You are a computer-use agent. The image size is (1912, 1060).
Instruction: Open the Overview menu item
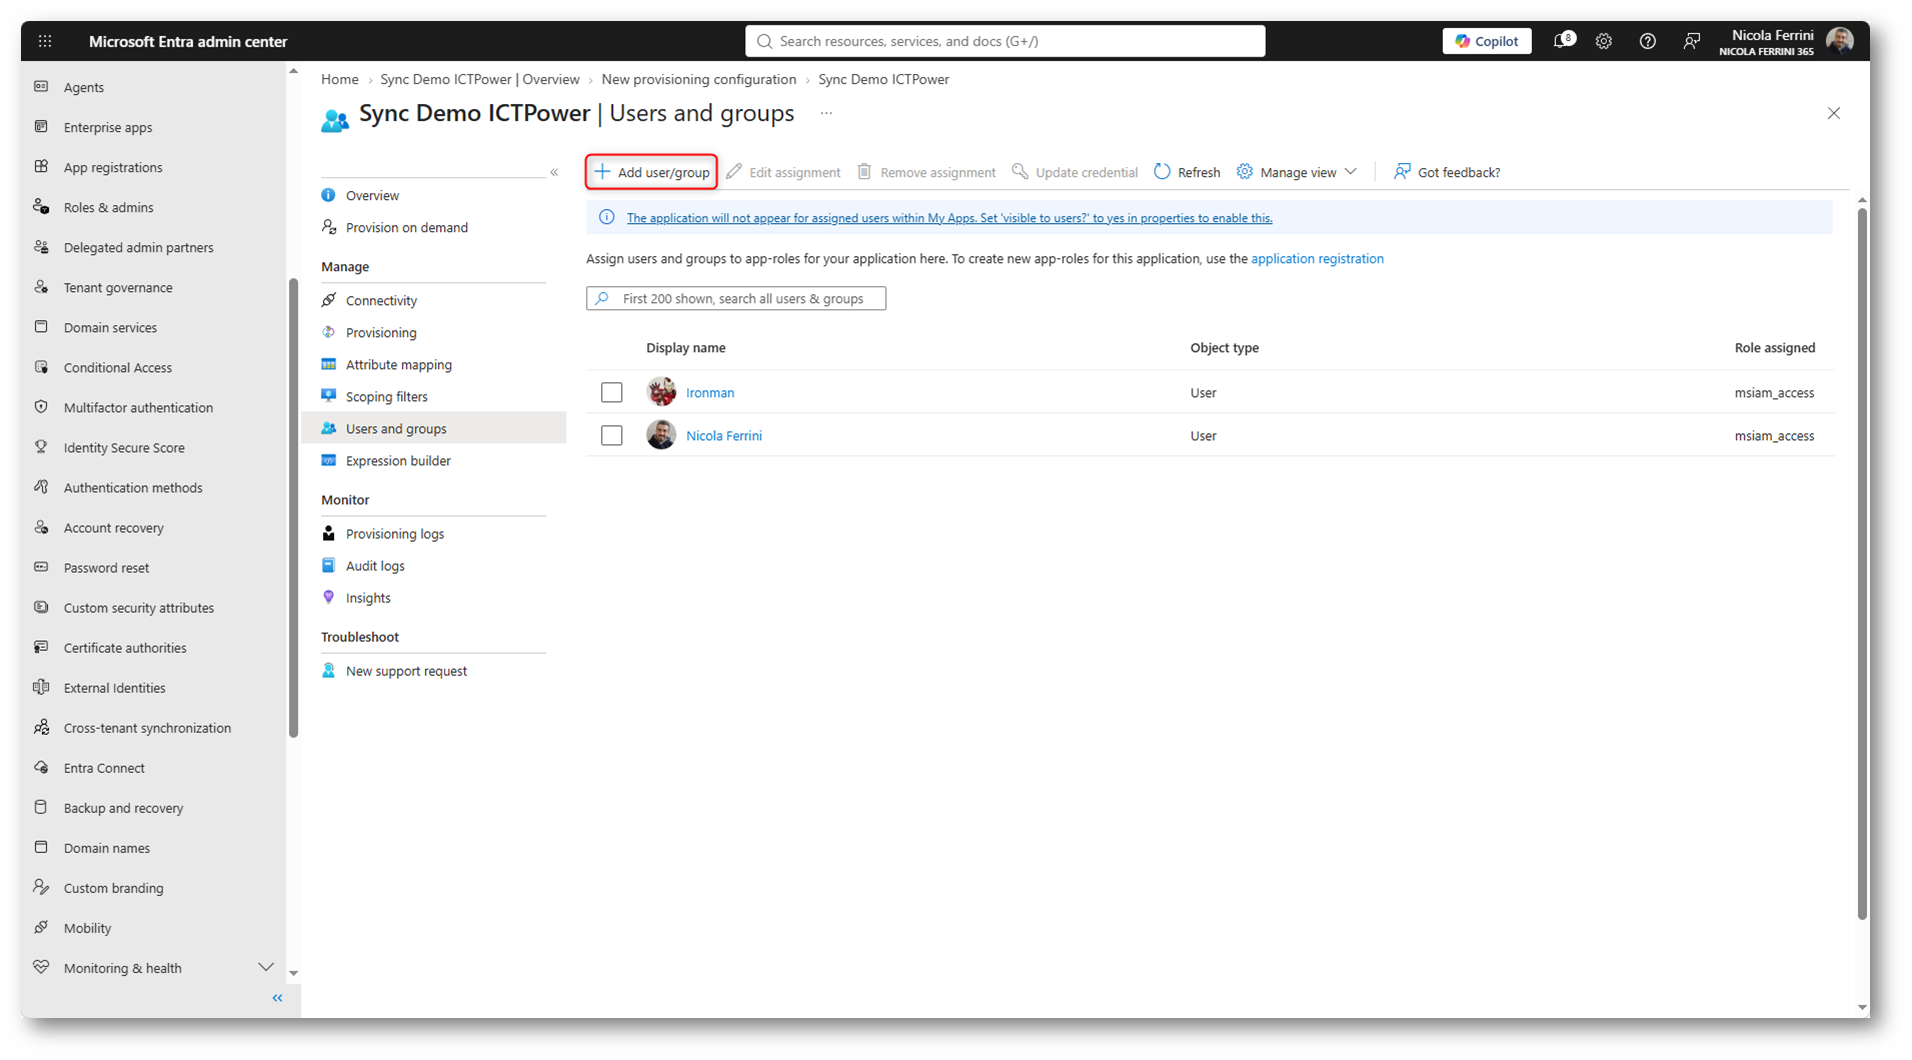pyautogui.click(x=372, y=195)
